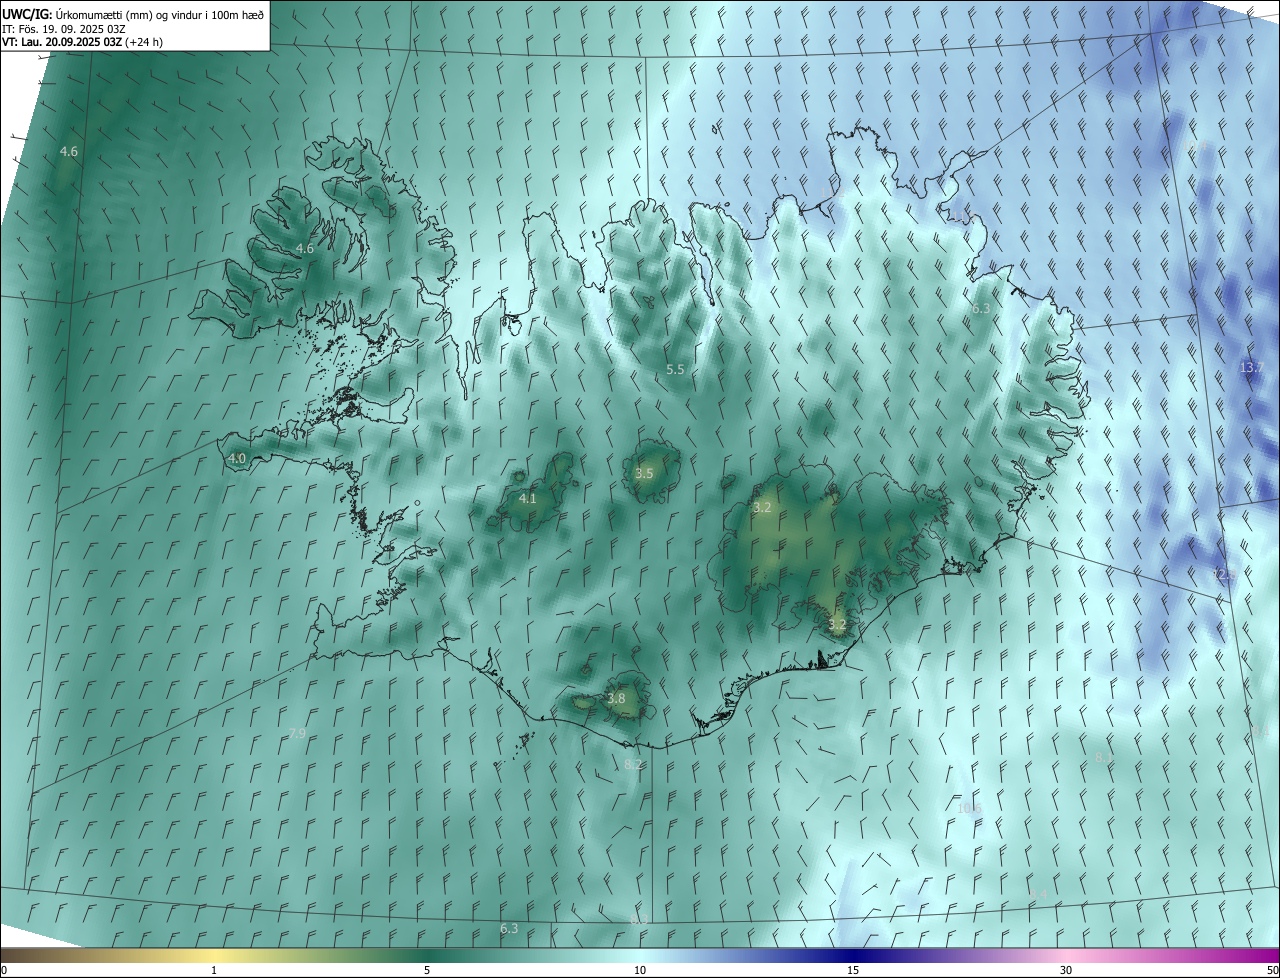This screenshot has height=978, width=1280.
Task: Click the 3.2 value at Vatnajökull's southern edge
Action: pos(837,624)
